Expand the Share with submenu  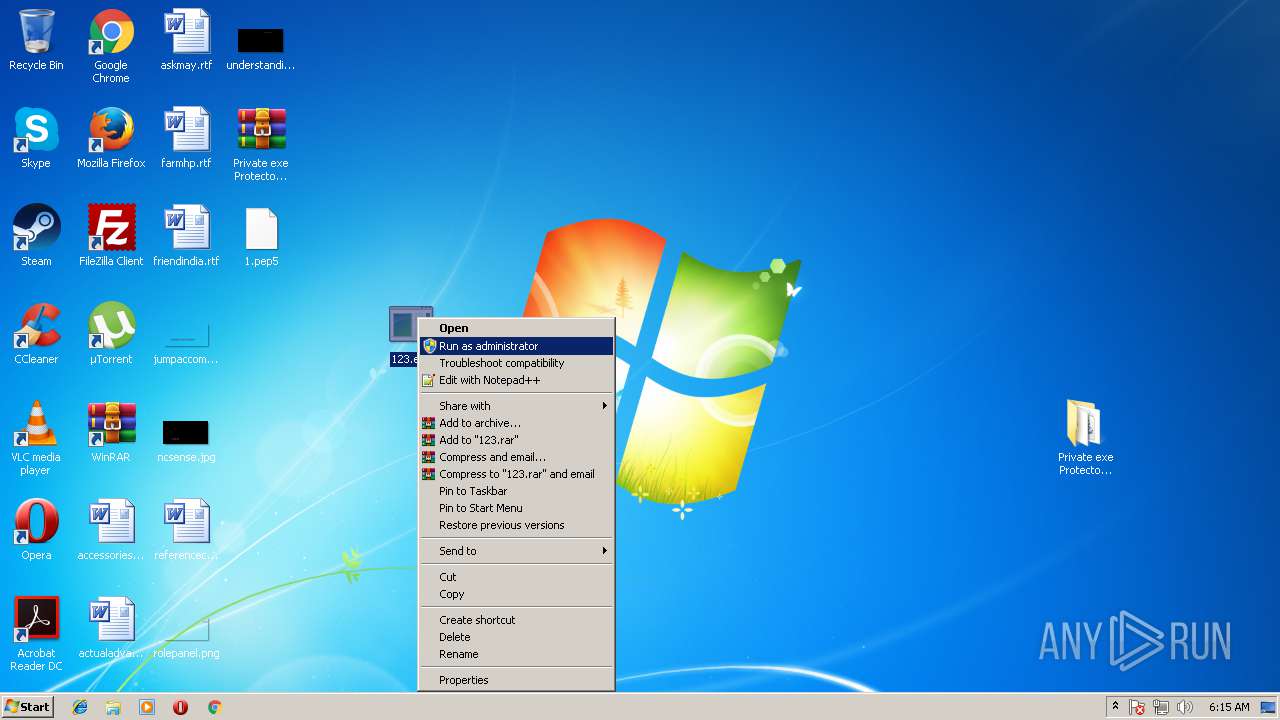516,406
